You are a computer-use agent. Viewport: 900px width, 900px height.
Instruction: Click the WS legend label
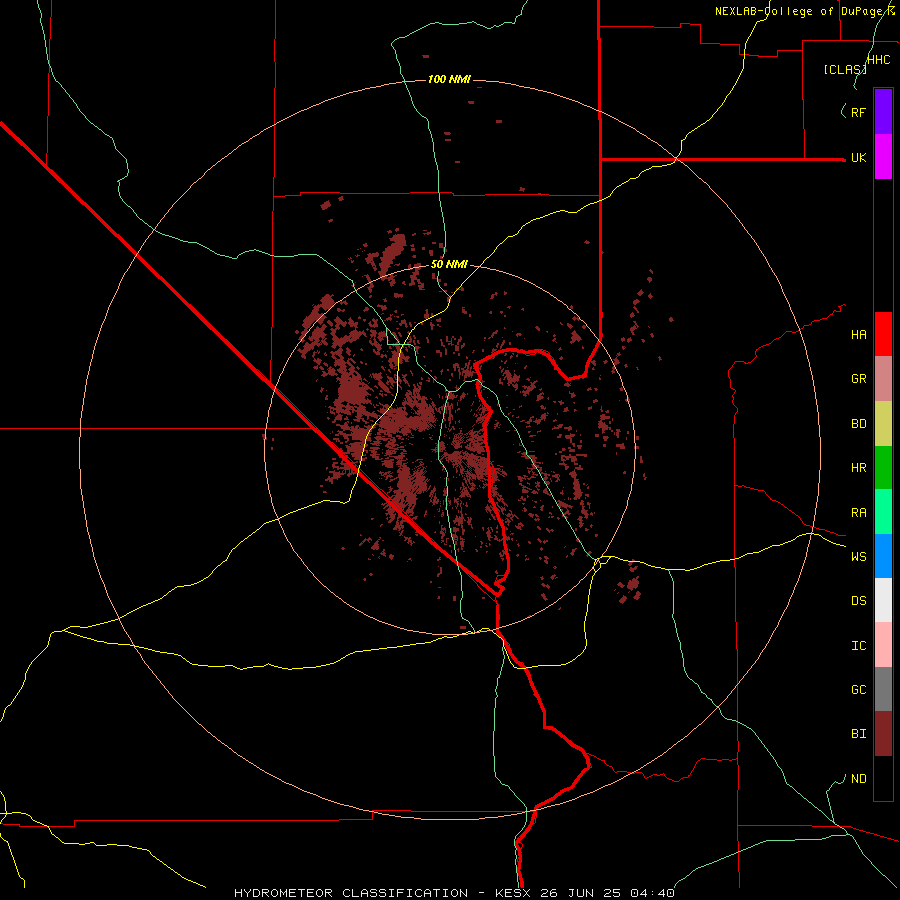point(858,557)
